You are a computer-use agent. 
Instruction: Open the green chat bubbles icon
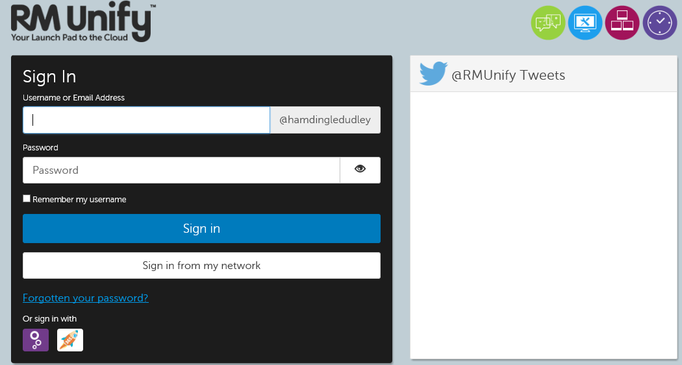(x=548, y=23)
